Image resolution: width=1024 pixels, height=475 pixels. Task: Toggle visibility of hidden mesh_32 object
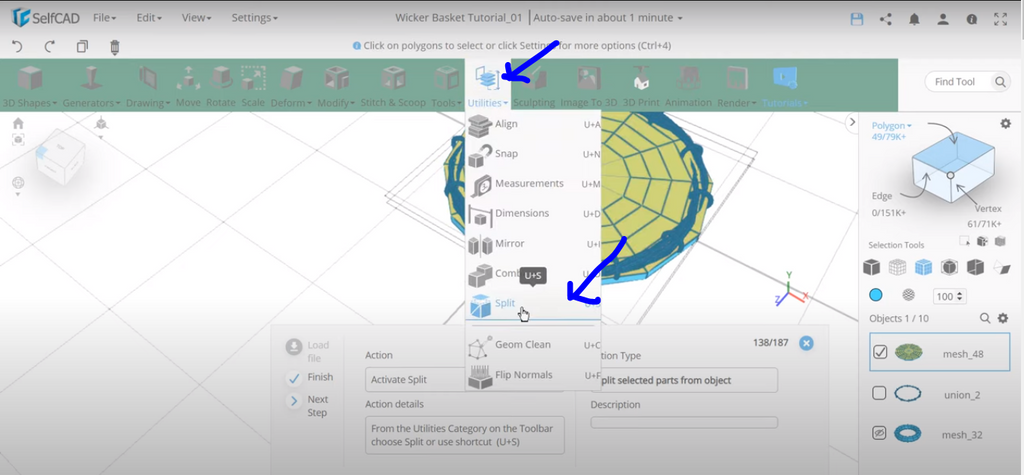(879, 433)
